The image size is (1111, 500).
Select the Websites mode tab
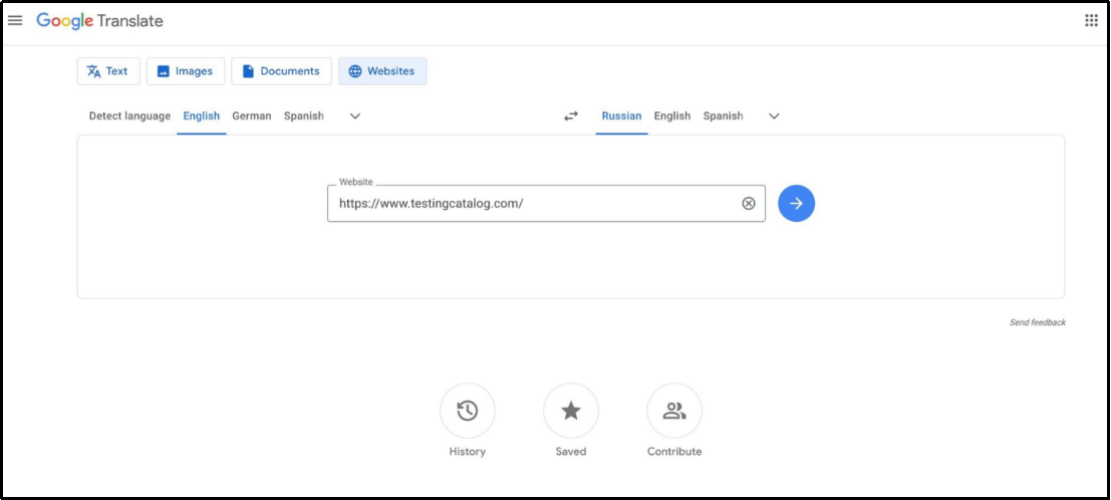[x=382, y=71]
